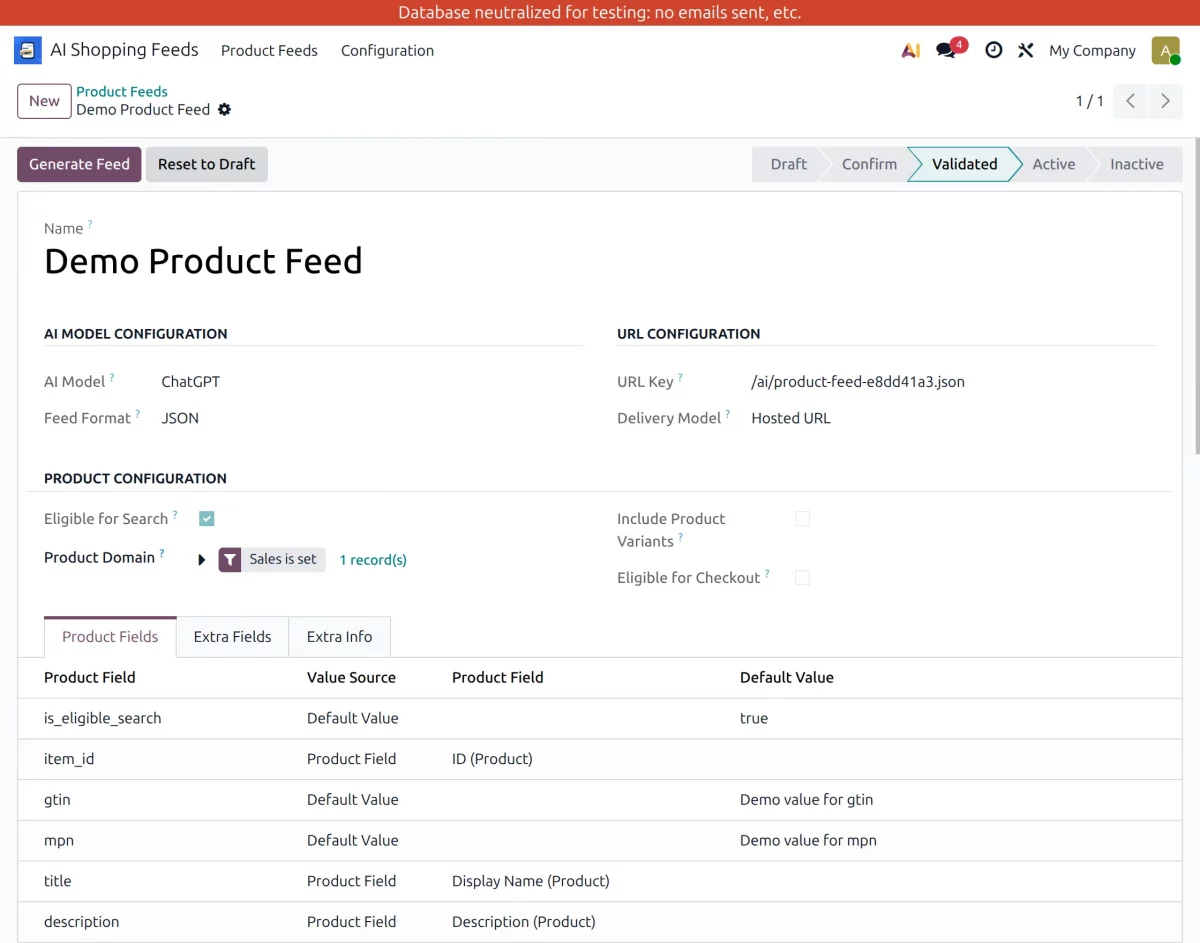
Task: Click the next record chevron
Action: click(1165, 101)
